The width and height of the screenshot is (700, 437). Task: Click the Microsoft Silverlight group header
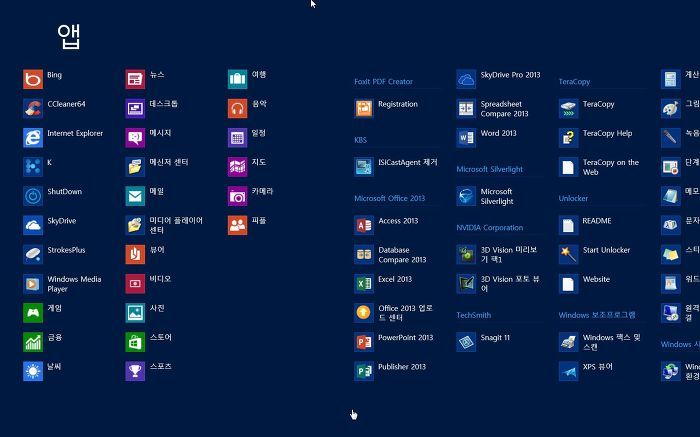pyautogui.click(x=489, y=169)
